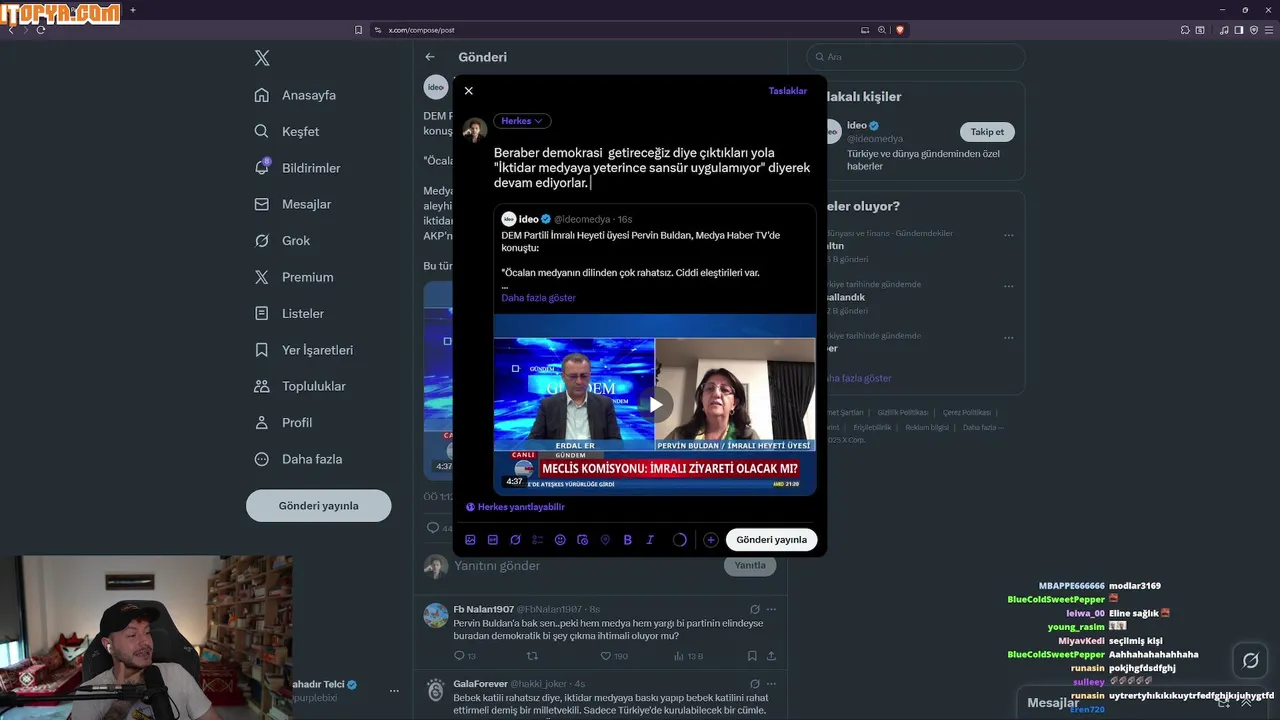The image size is (1280, 720).
Task: Schedule the post with calendar icon
Action: (x=583, y=540)
